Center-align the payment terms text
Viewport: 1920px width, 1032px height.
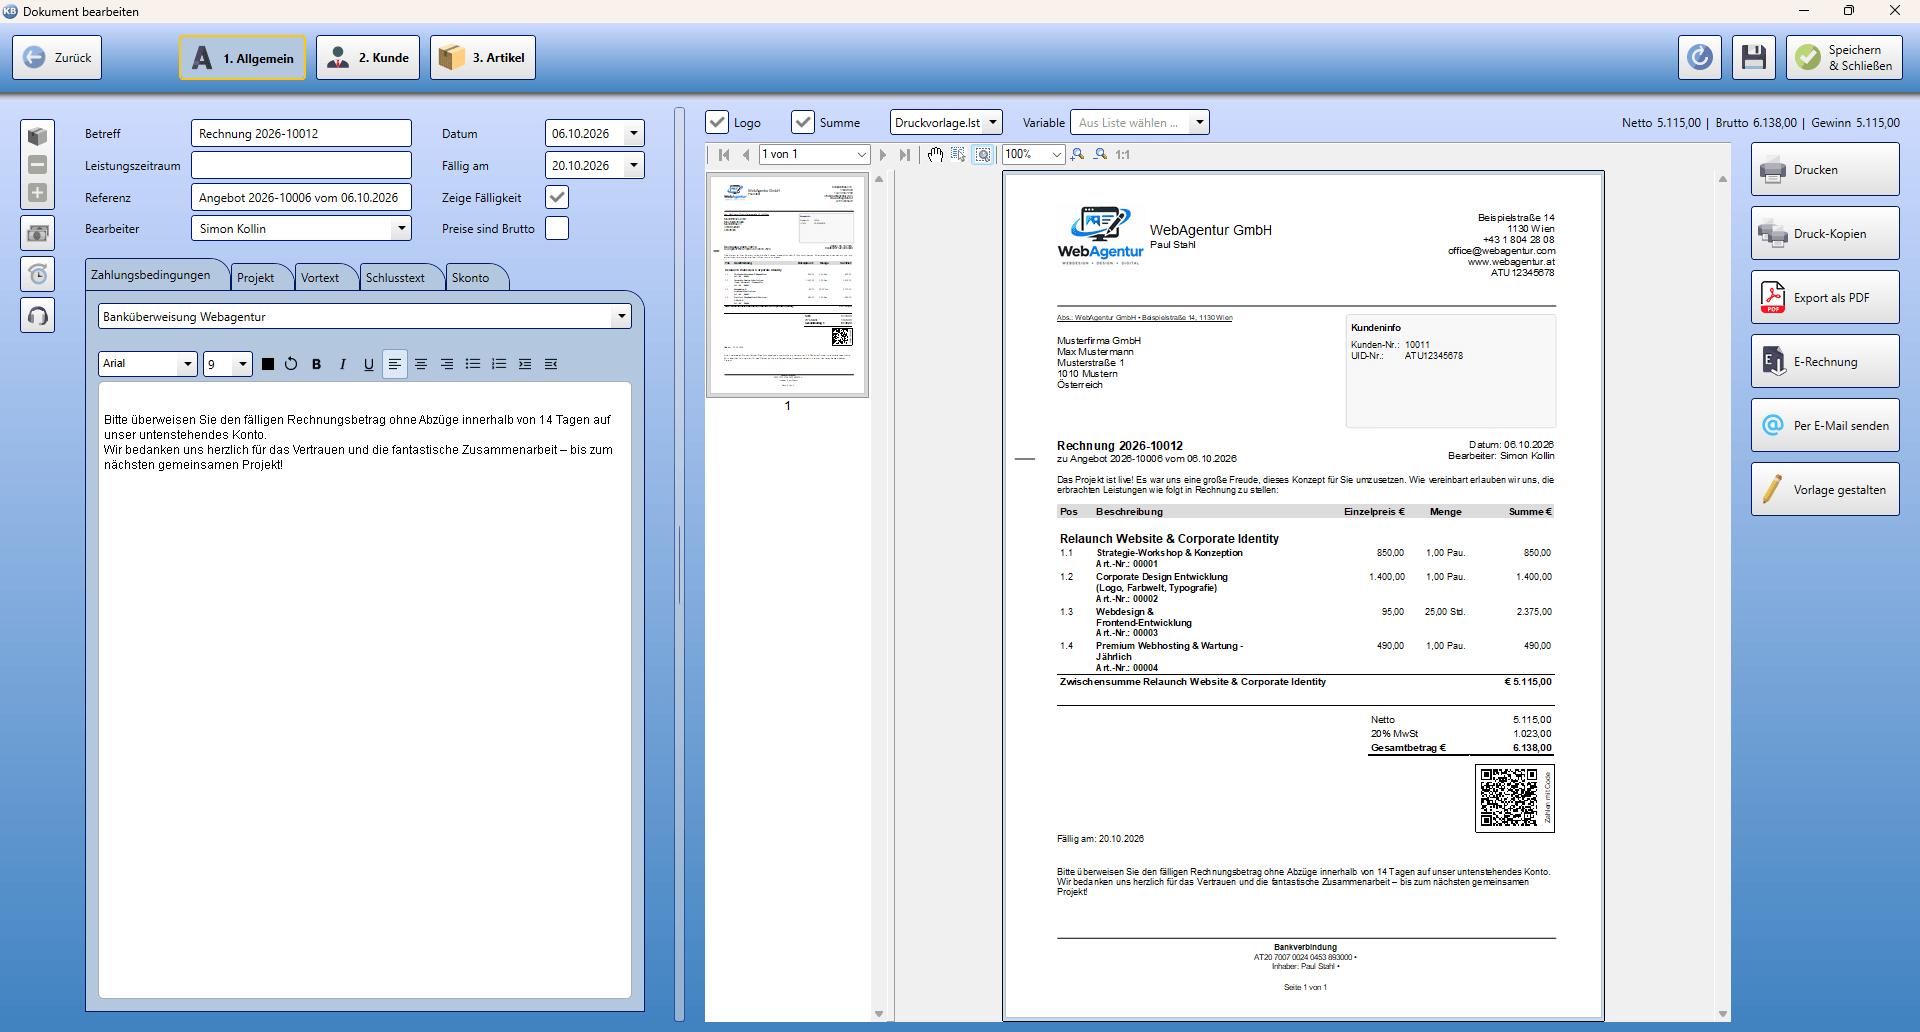(x=421, y=364)
